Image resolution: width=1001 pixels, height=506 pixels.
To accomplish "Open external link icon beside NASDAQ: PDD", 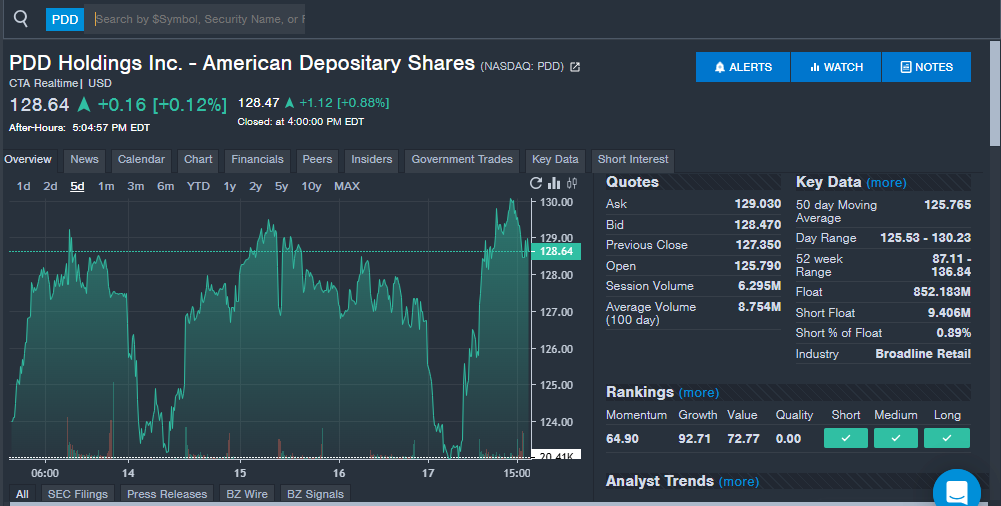I will pos(575,67).
